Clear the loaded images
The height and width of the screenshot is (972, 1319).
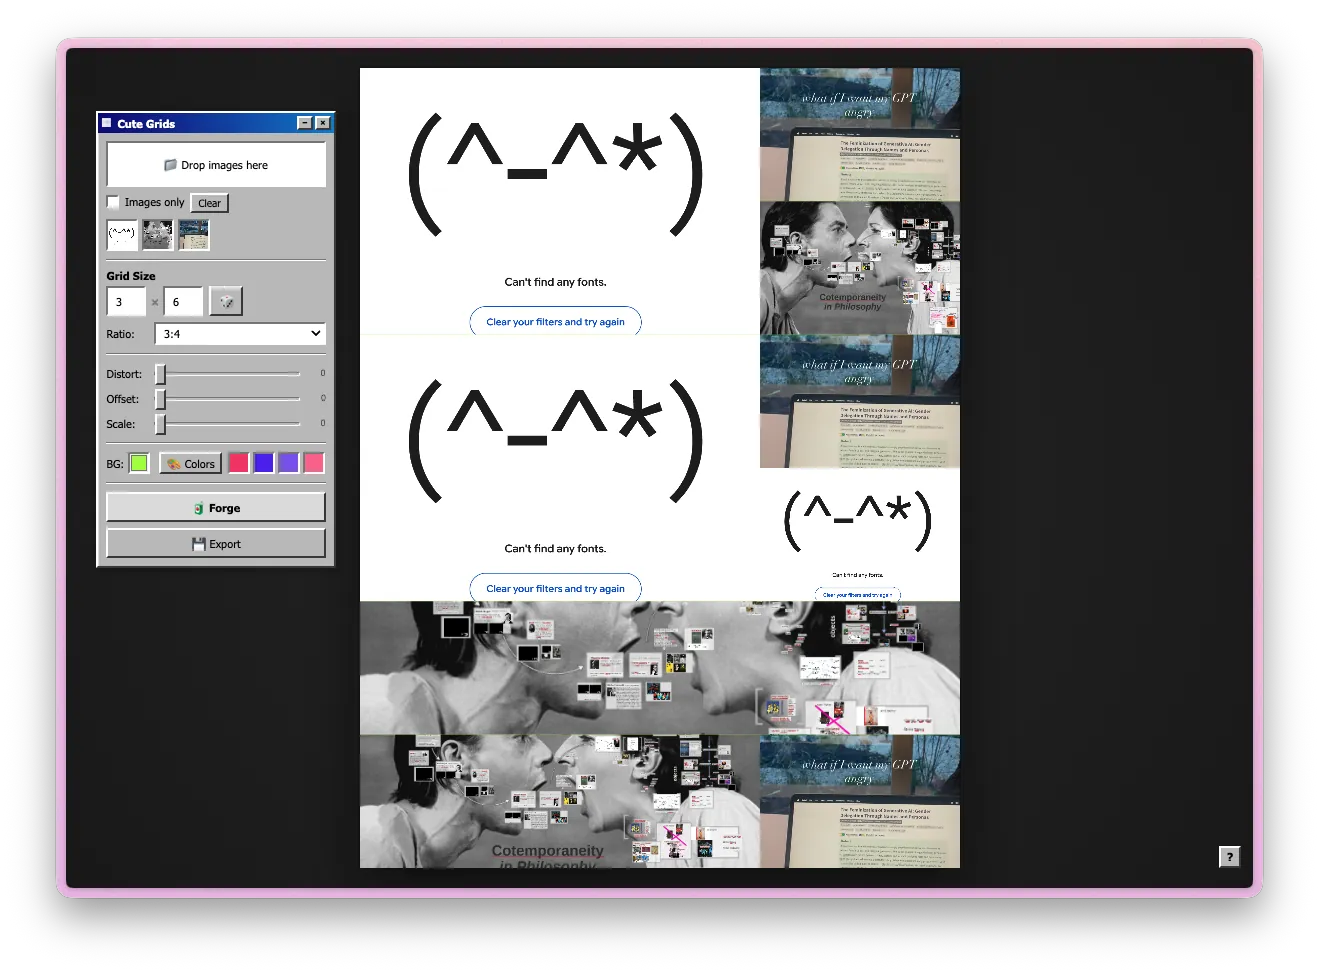(x=209, y=203)
